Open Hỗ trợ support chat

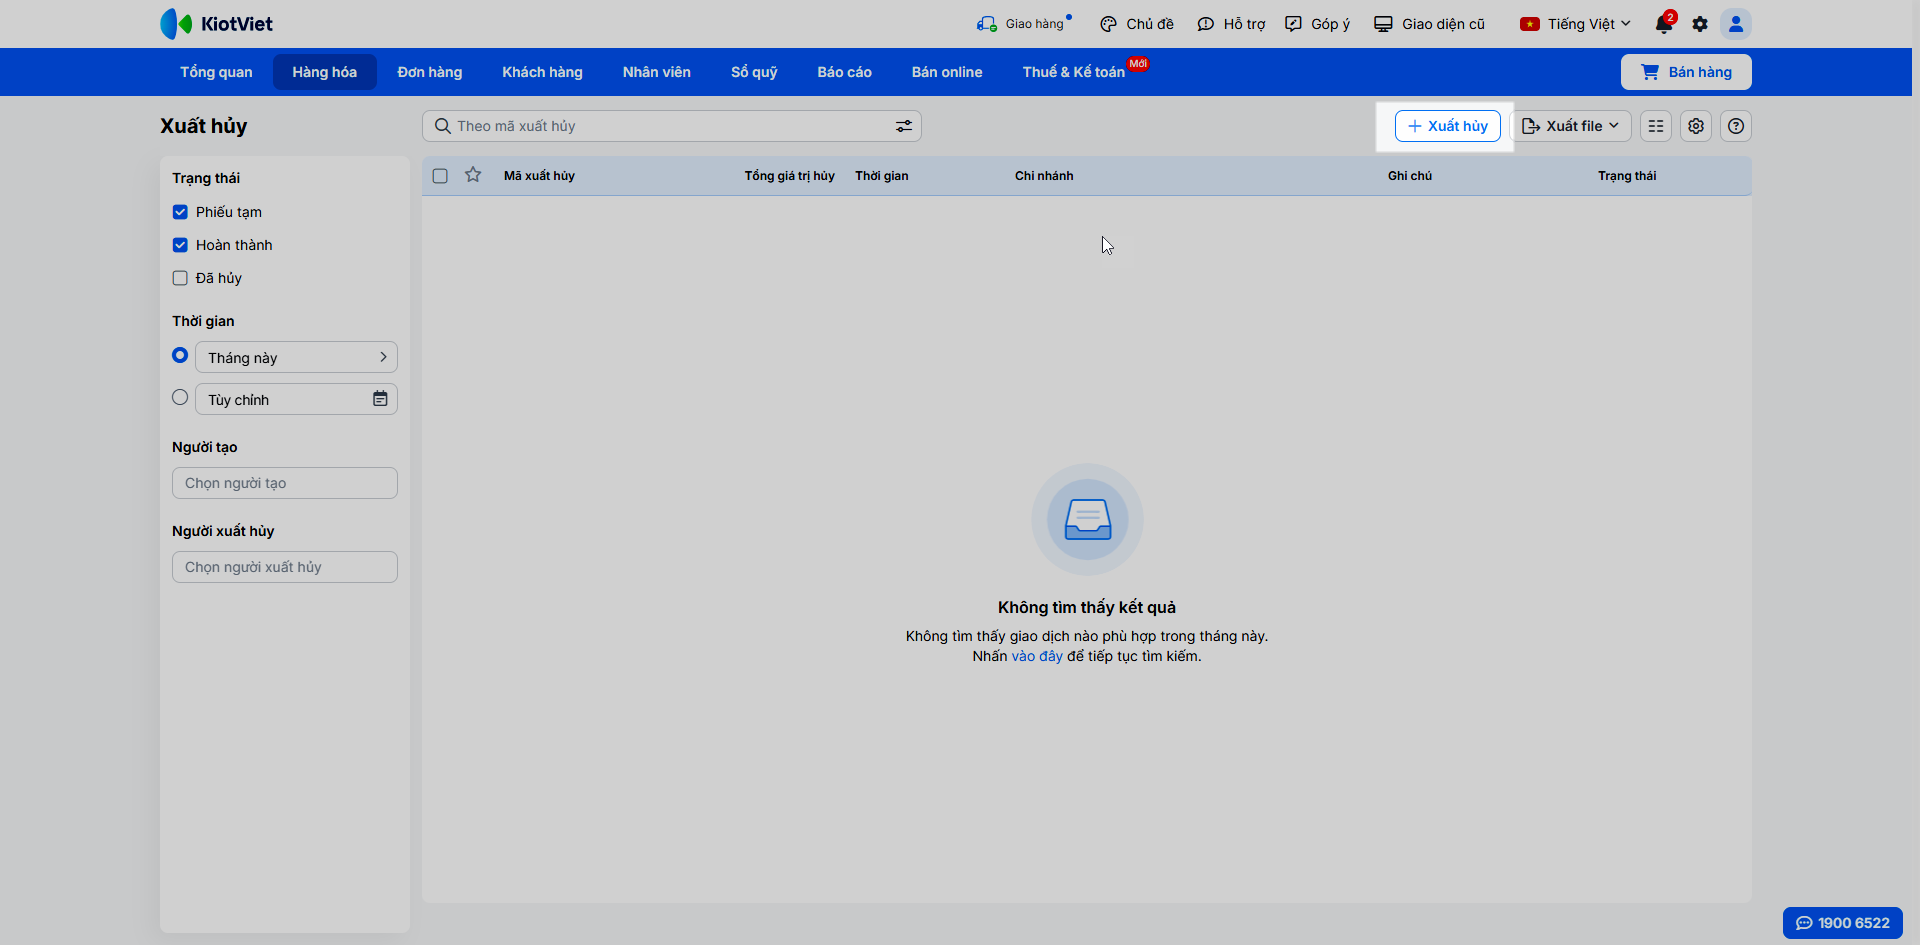pyautogui.click(x=1231, y=24)
